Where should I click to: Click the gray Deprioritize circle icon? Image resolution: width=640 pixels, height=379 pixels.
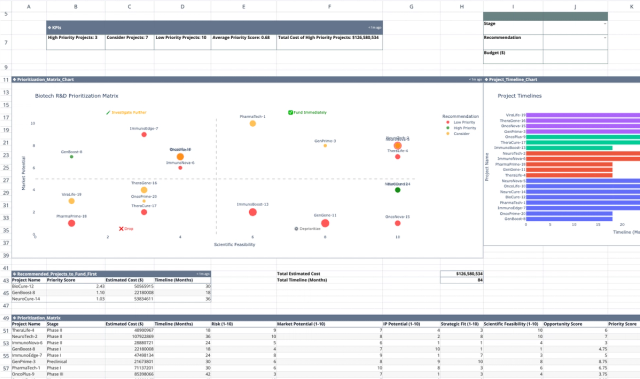[296, 229]
